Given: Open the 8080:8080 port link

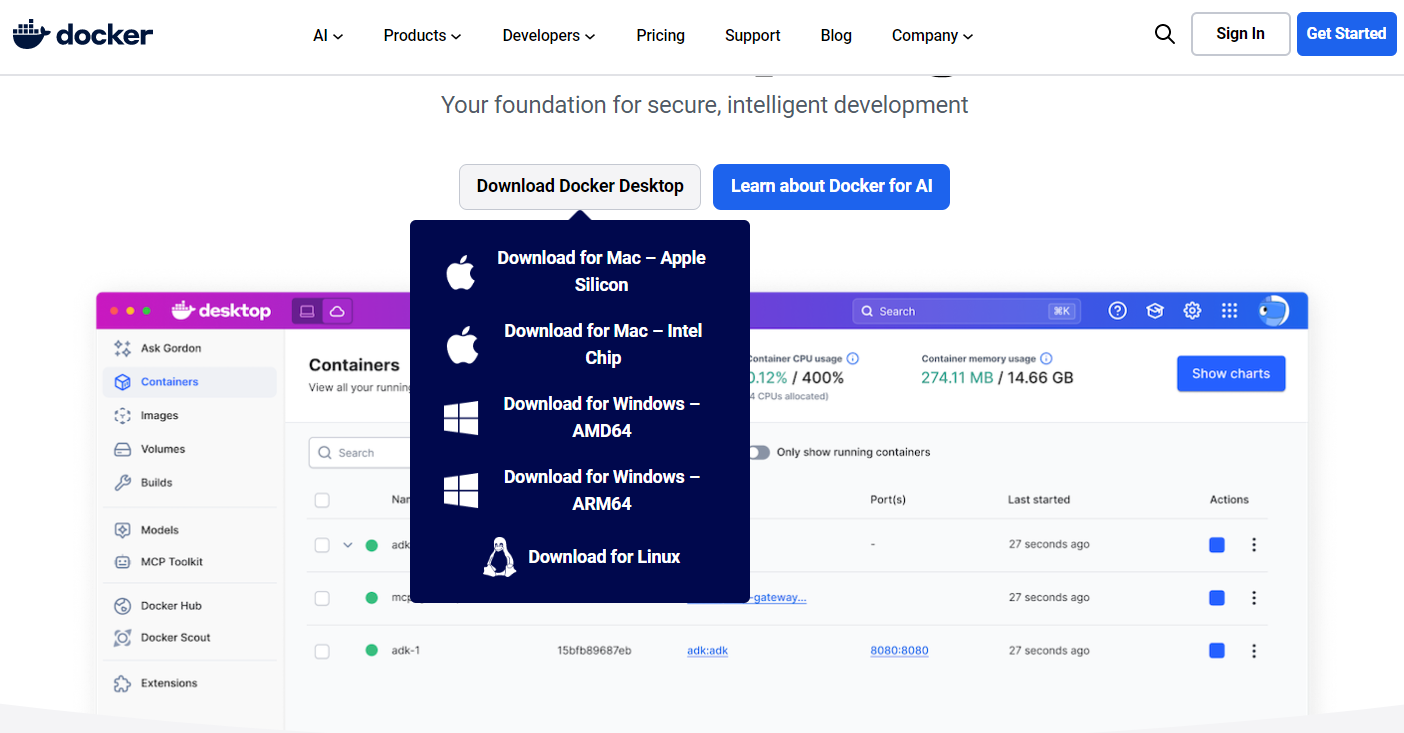Looking at the screenshot, I should coord(899,651).
